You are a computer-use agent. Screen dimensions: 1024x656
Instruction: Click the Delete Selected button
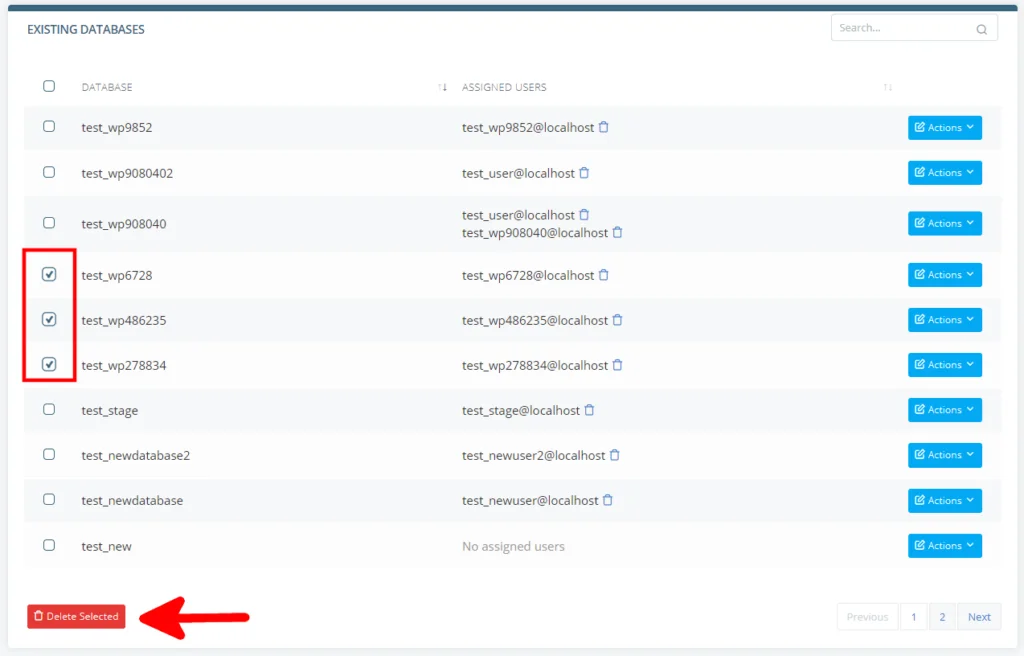point(75,617)
